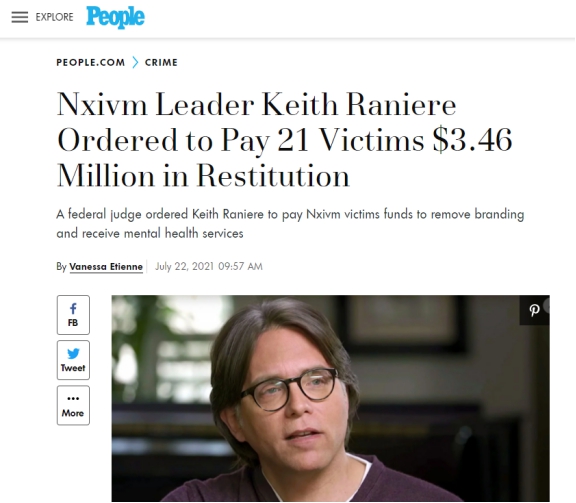Click the eyeglasses in the photo
The image size is (576, 503).
click(288, 389)
